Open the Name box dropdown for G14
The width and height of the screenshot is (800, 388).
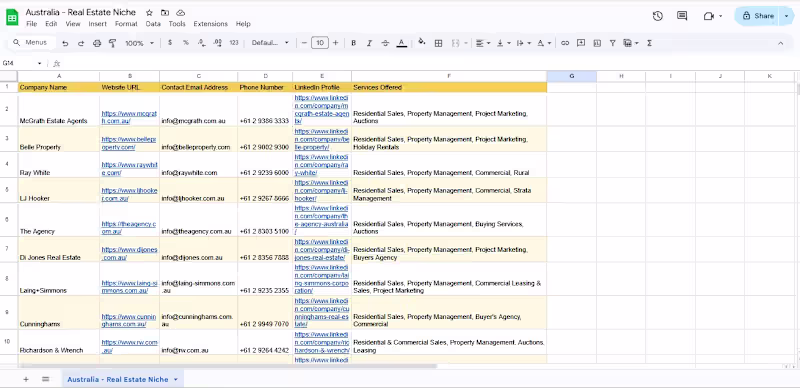click(x=39, y=63)
